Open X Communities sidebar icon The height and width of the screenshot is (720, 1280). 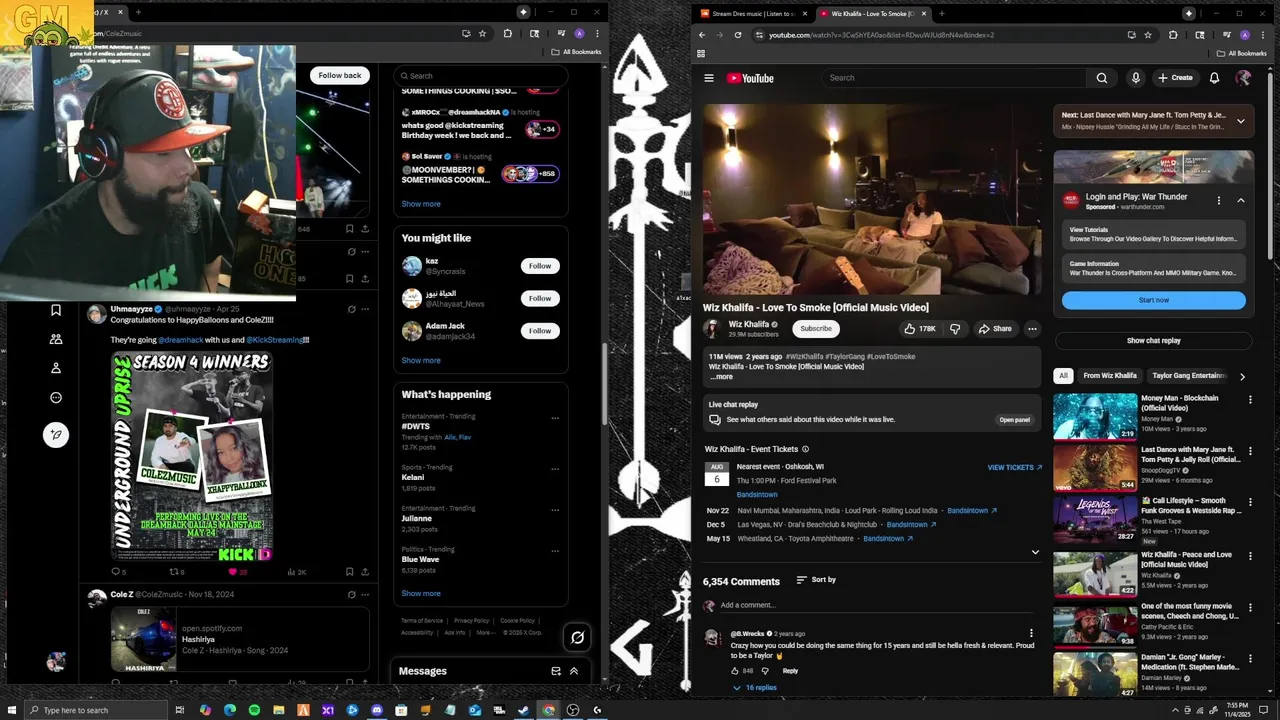[x=56, y=339]
